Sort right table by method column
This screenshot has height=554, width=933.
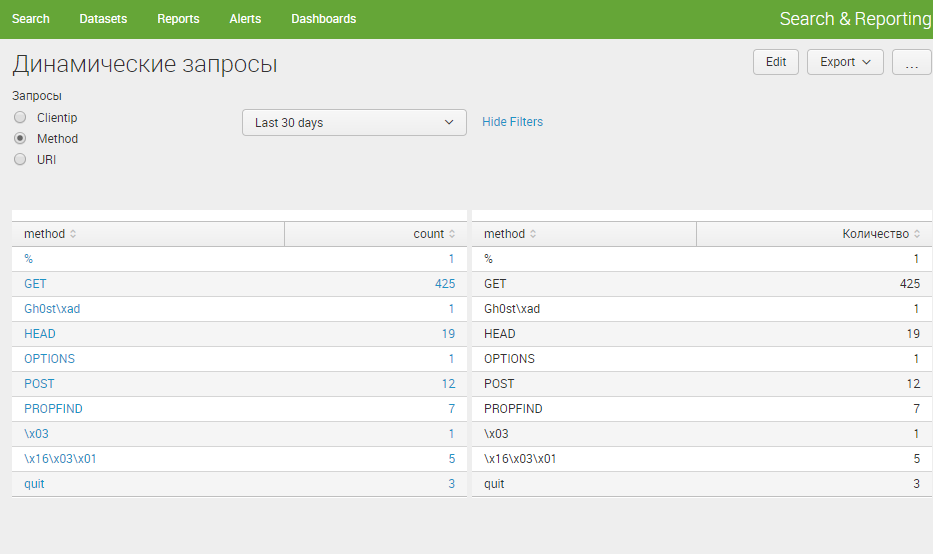(x=510, y=234)
